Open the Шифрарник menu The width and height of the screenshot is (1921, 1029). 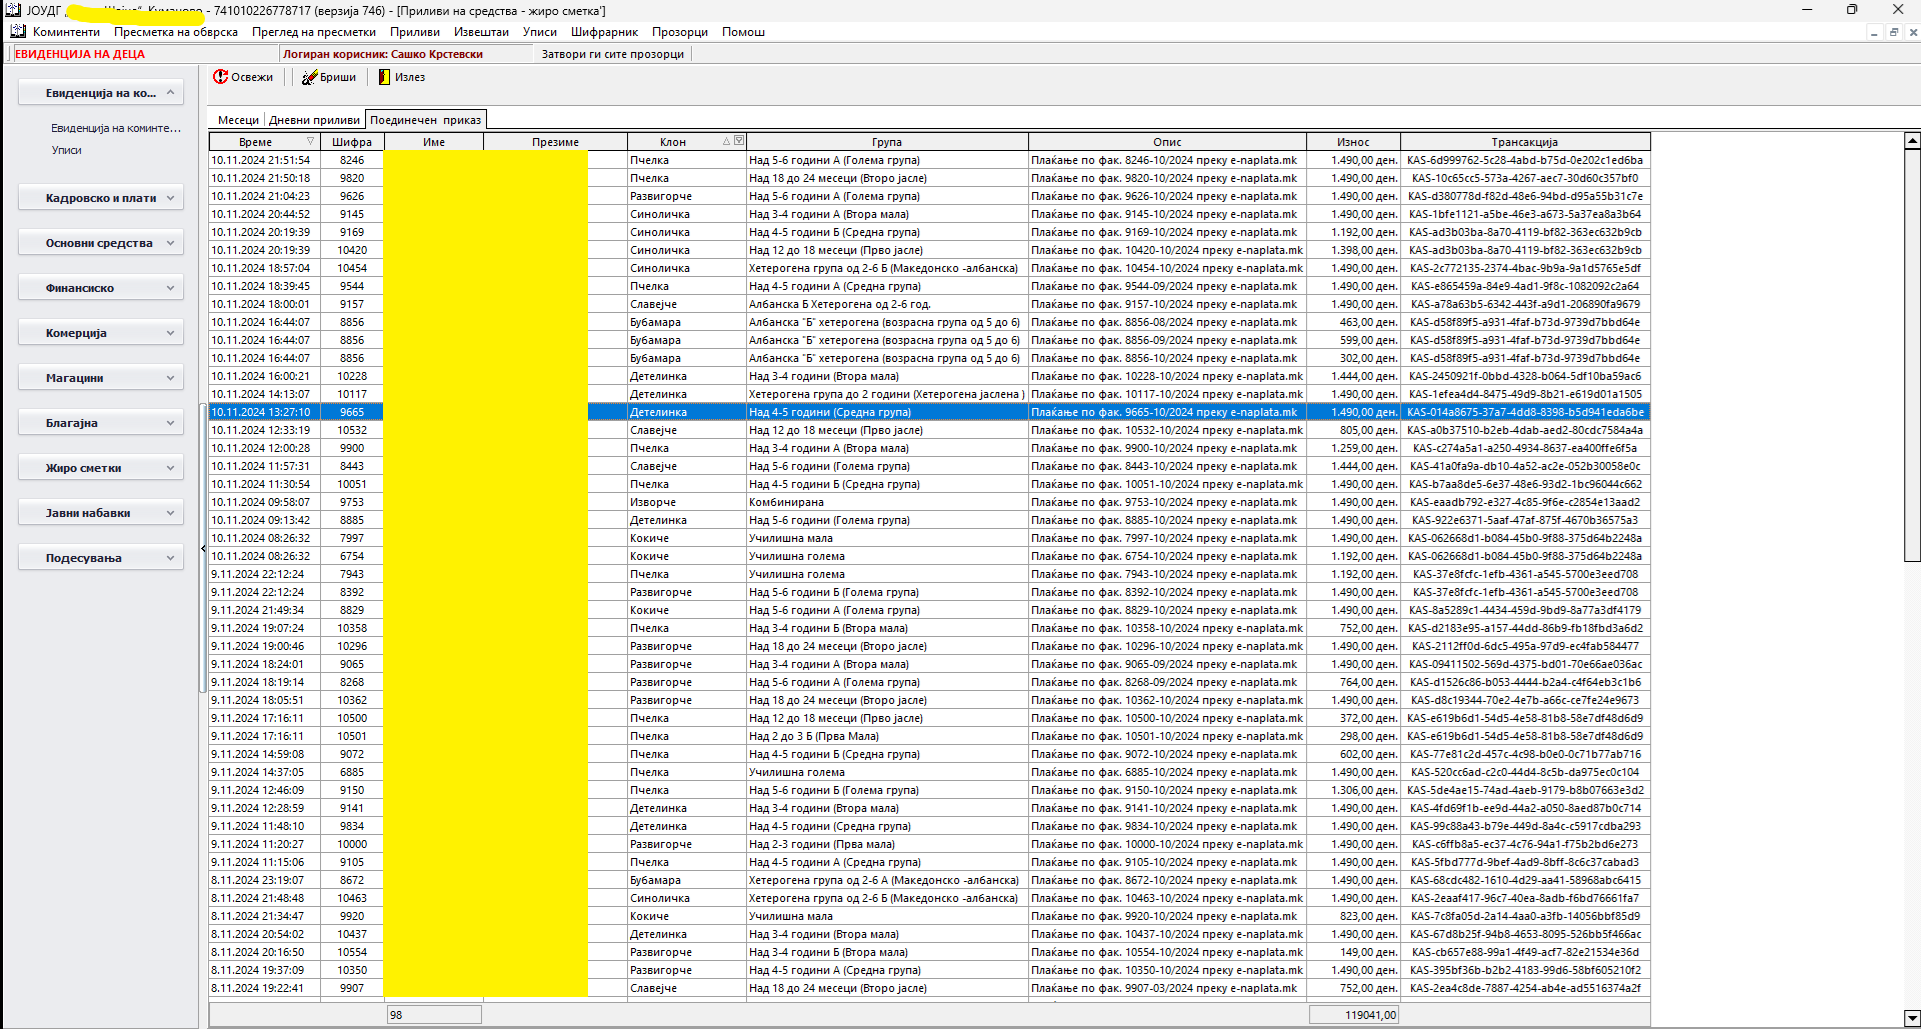604,32
